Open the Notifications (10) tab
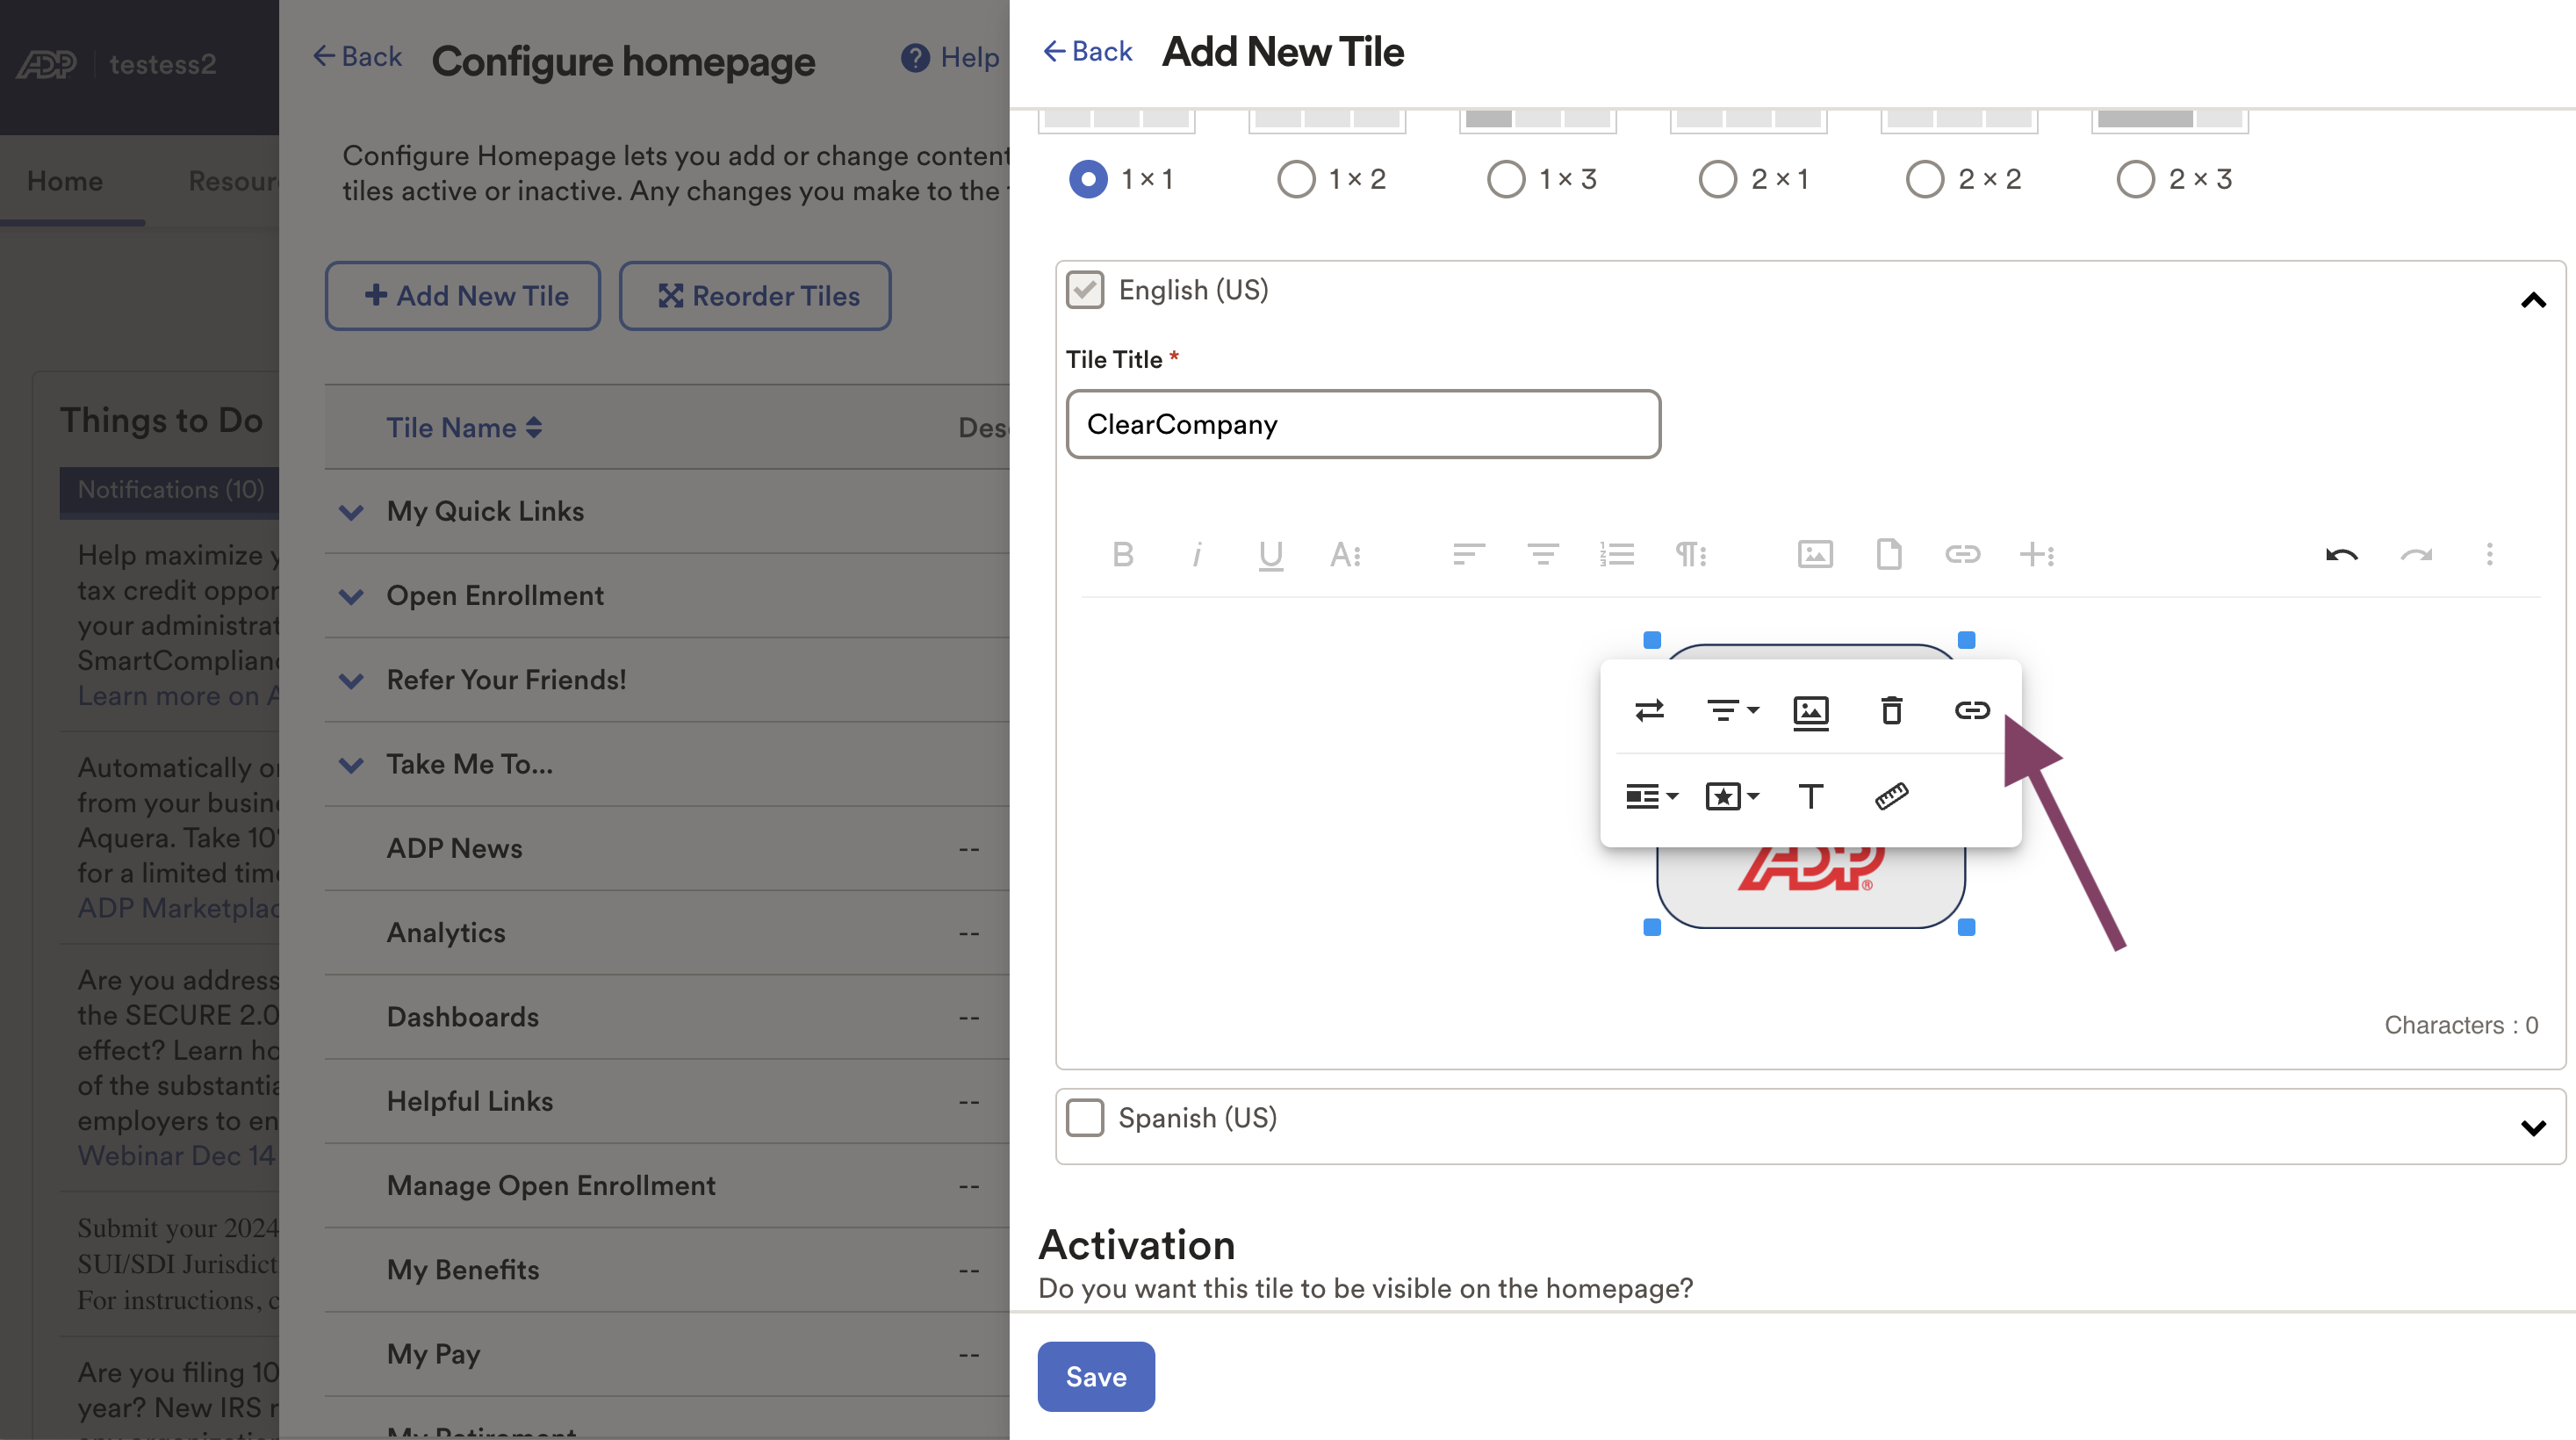This screenshot has height=1440, width=2576. click(170, 490)
